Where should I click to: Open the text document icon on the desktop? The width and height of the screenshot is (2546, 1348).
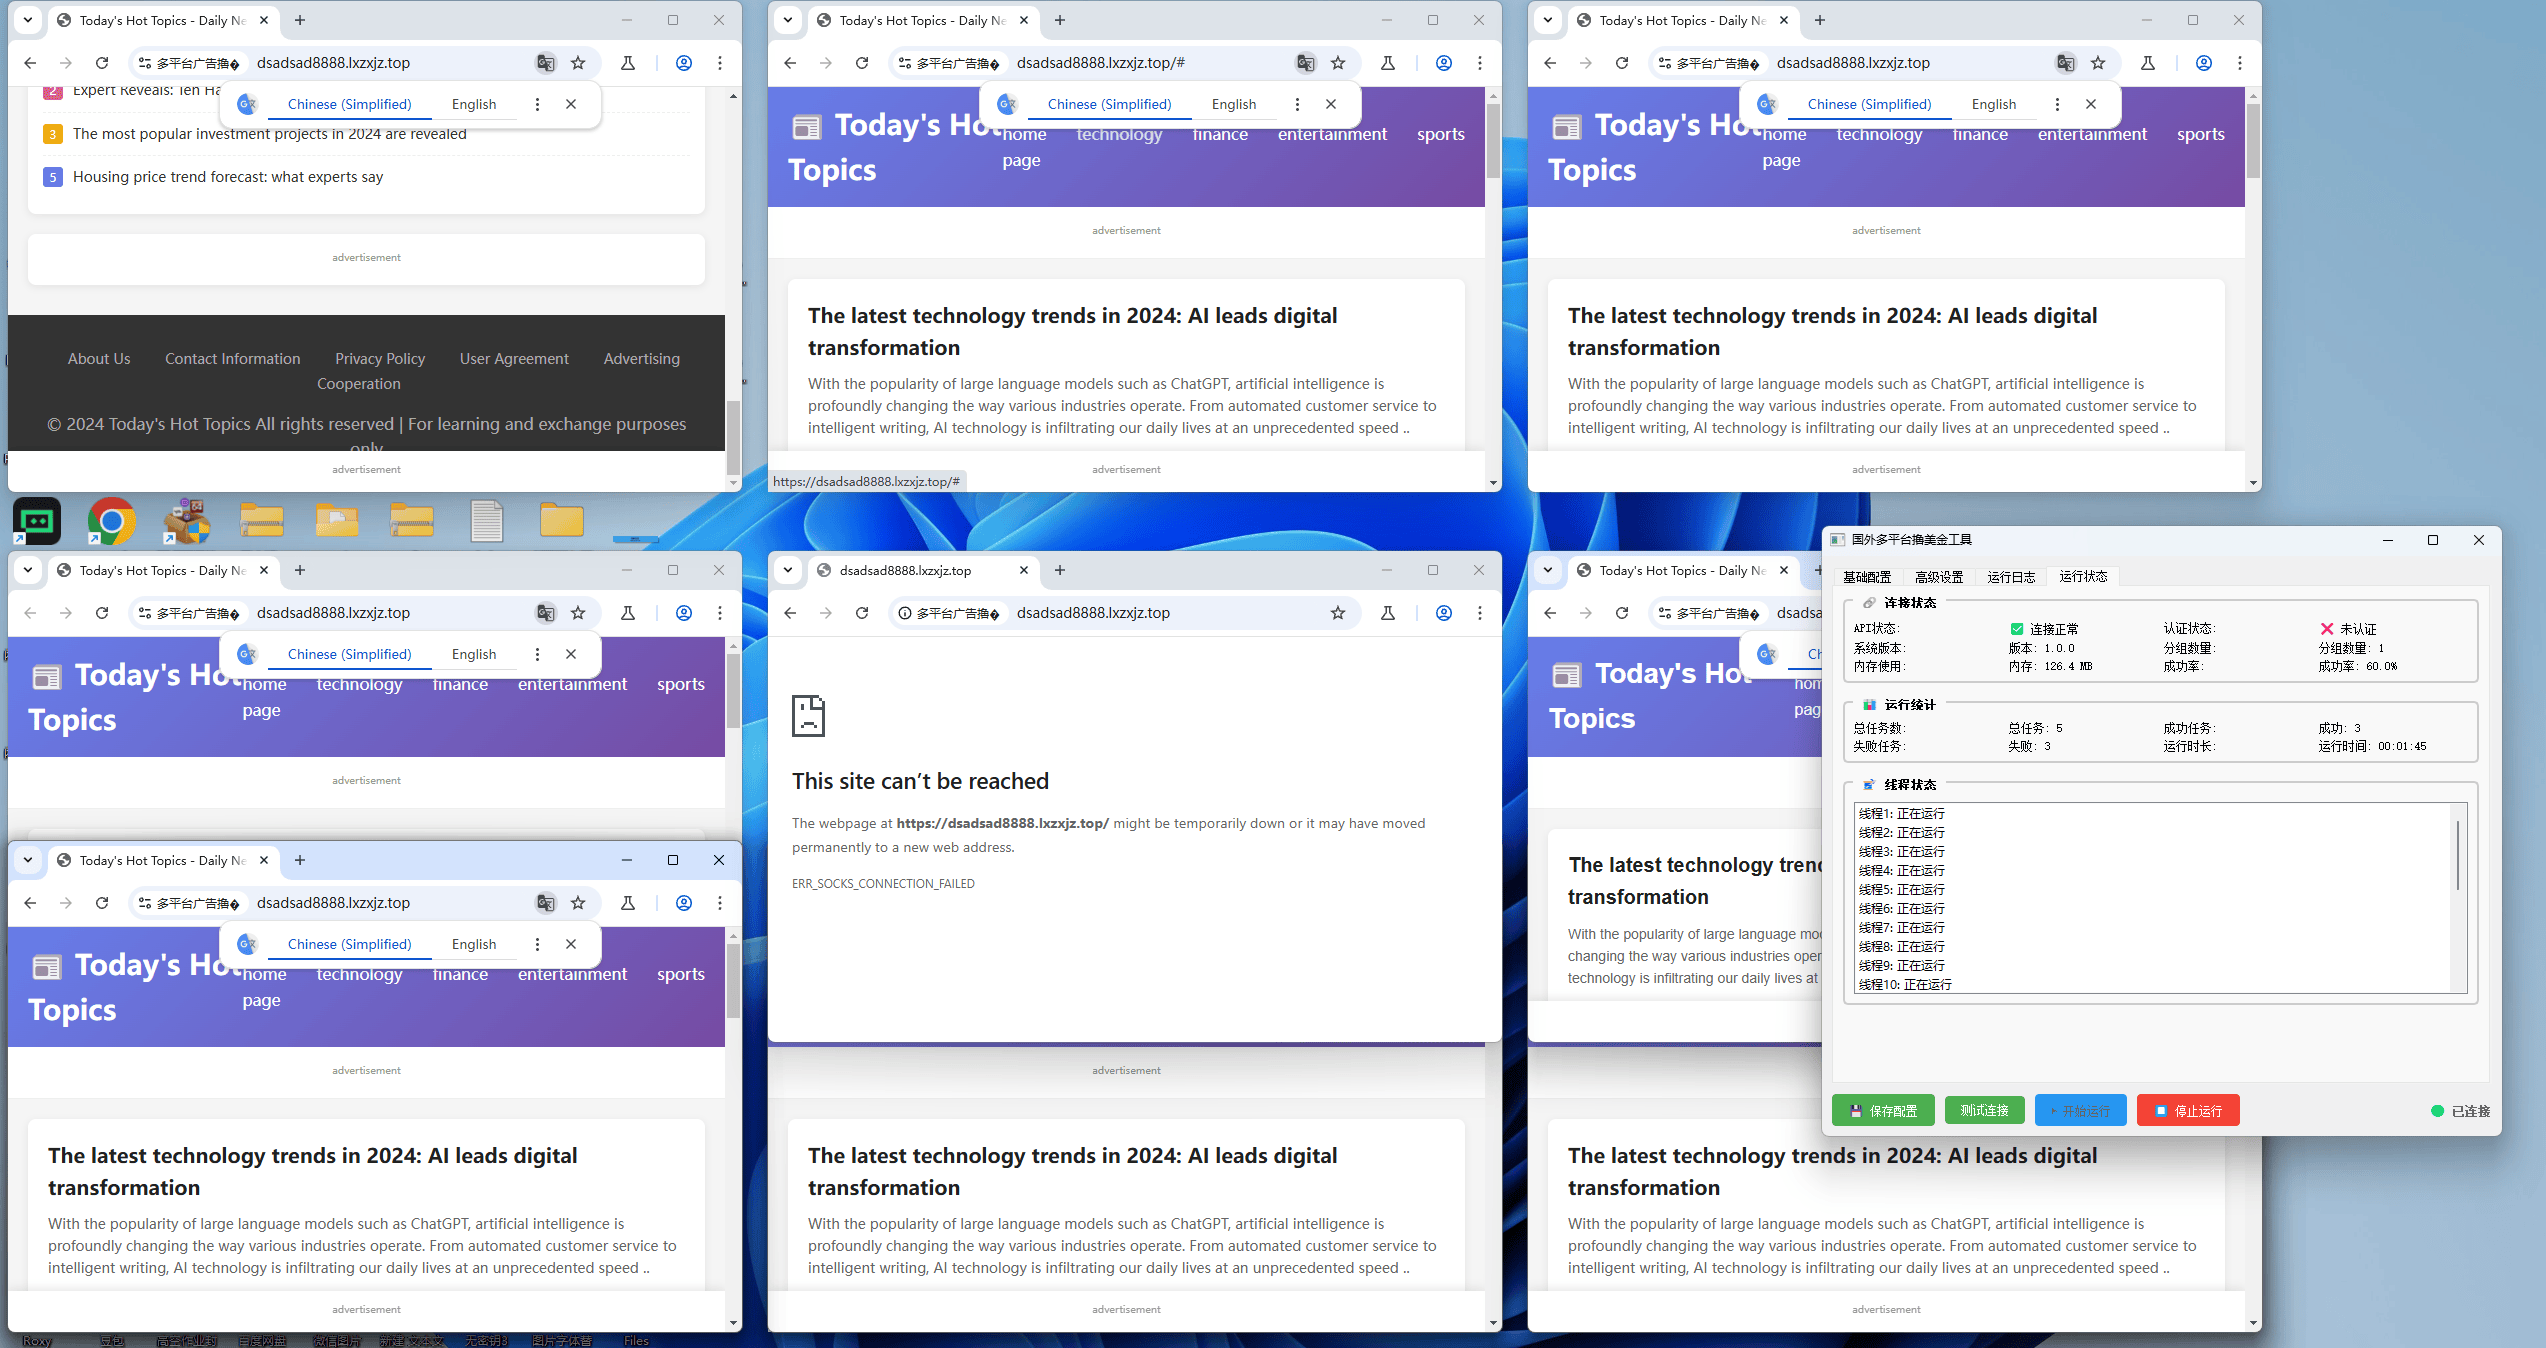pos(487,520)
